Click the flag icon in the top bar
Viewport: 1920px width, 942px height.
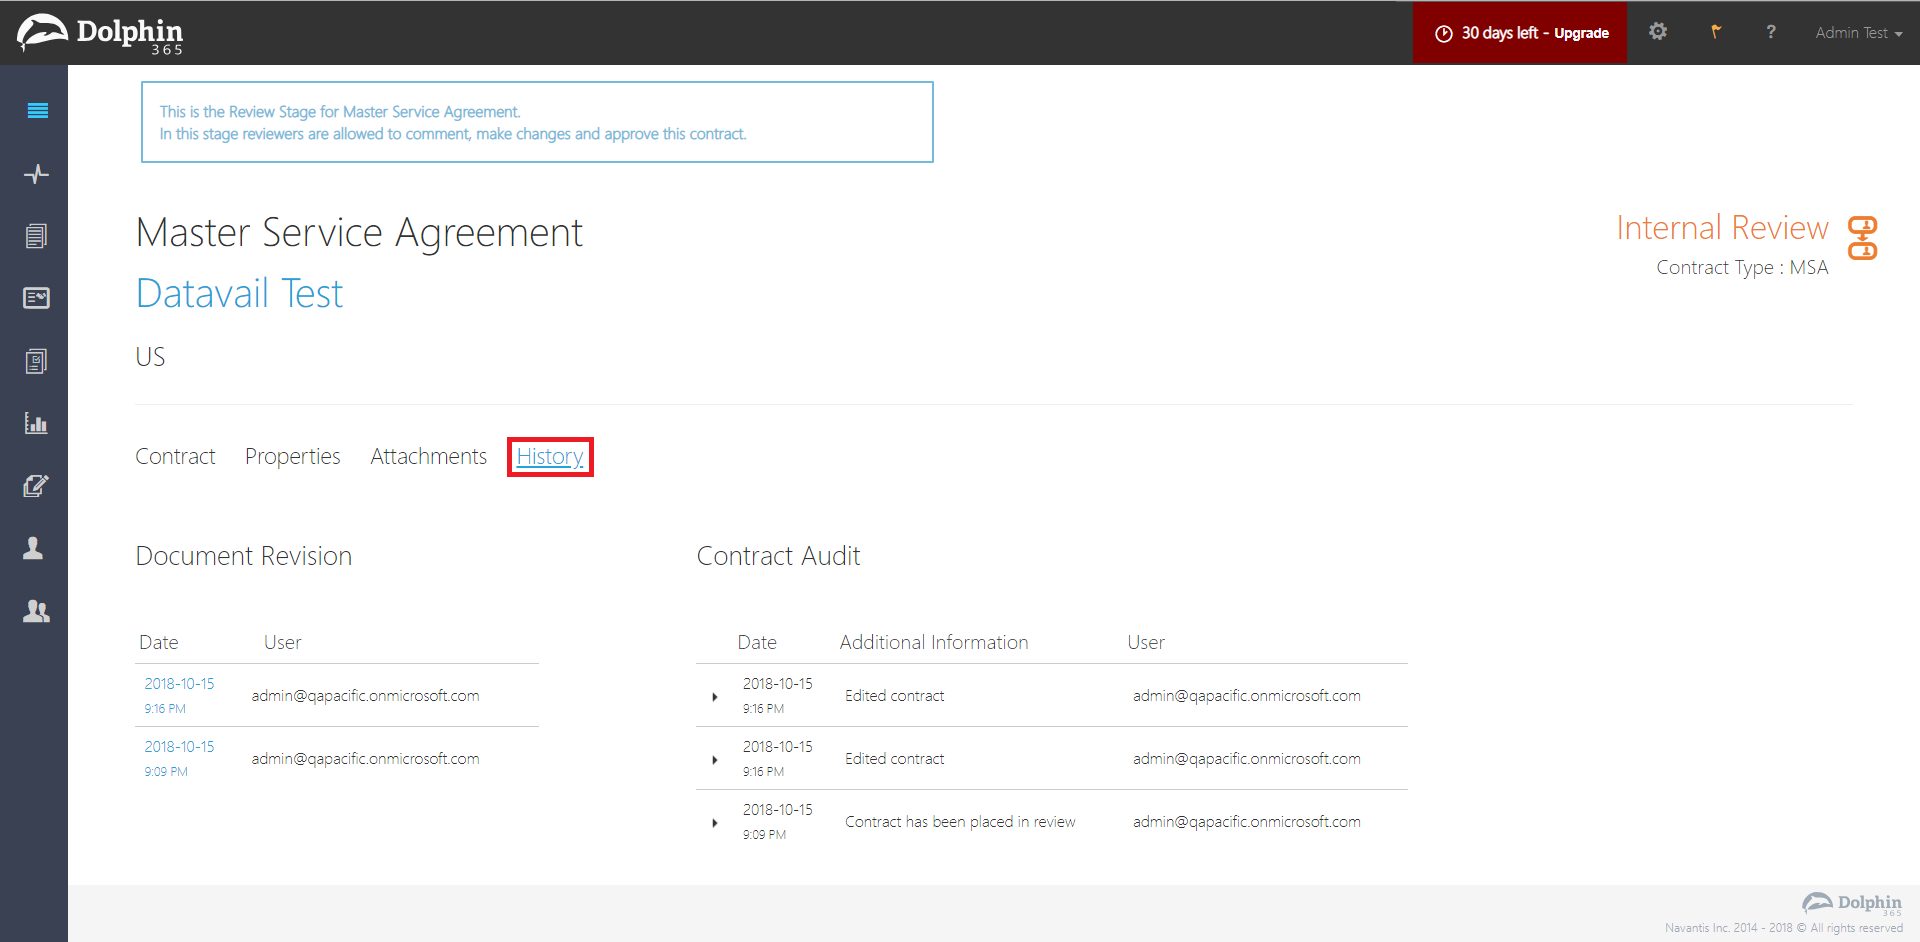point(1716,32)
